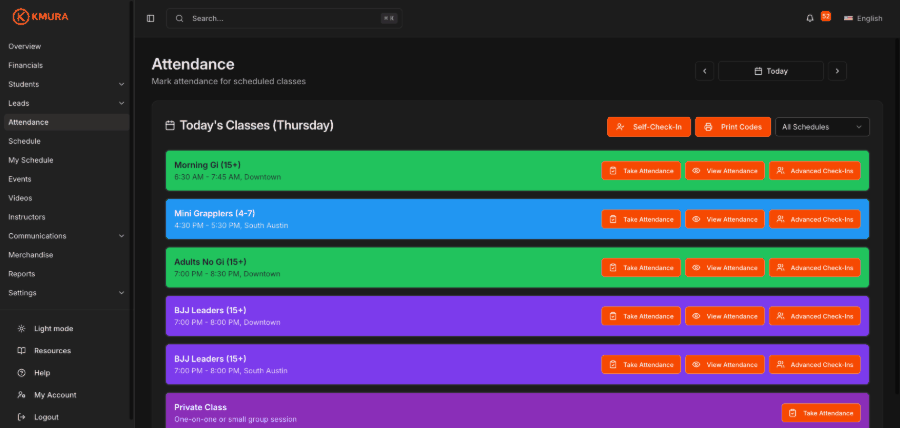Screen dimensions: 900x428
Task: Click the Kmura logo
Action: pos(40,17)
